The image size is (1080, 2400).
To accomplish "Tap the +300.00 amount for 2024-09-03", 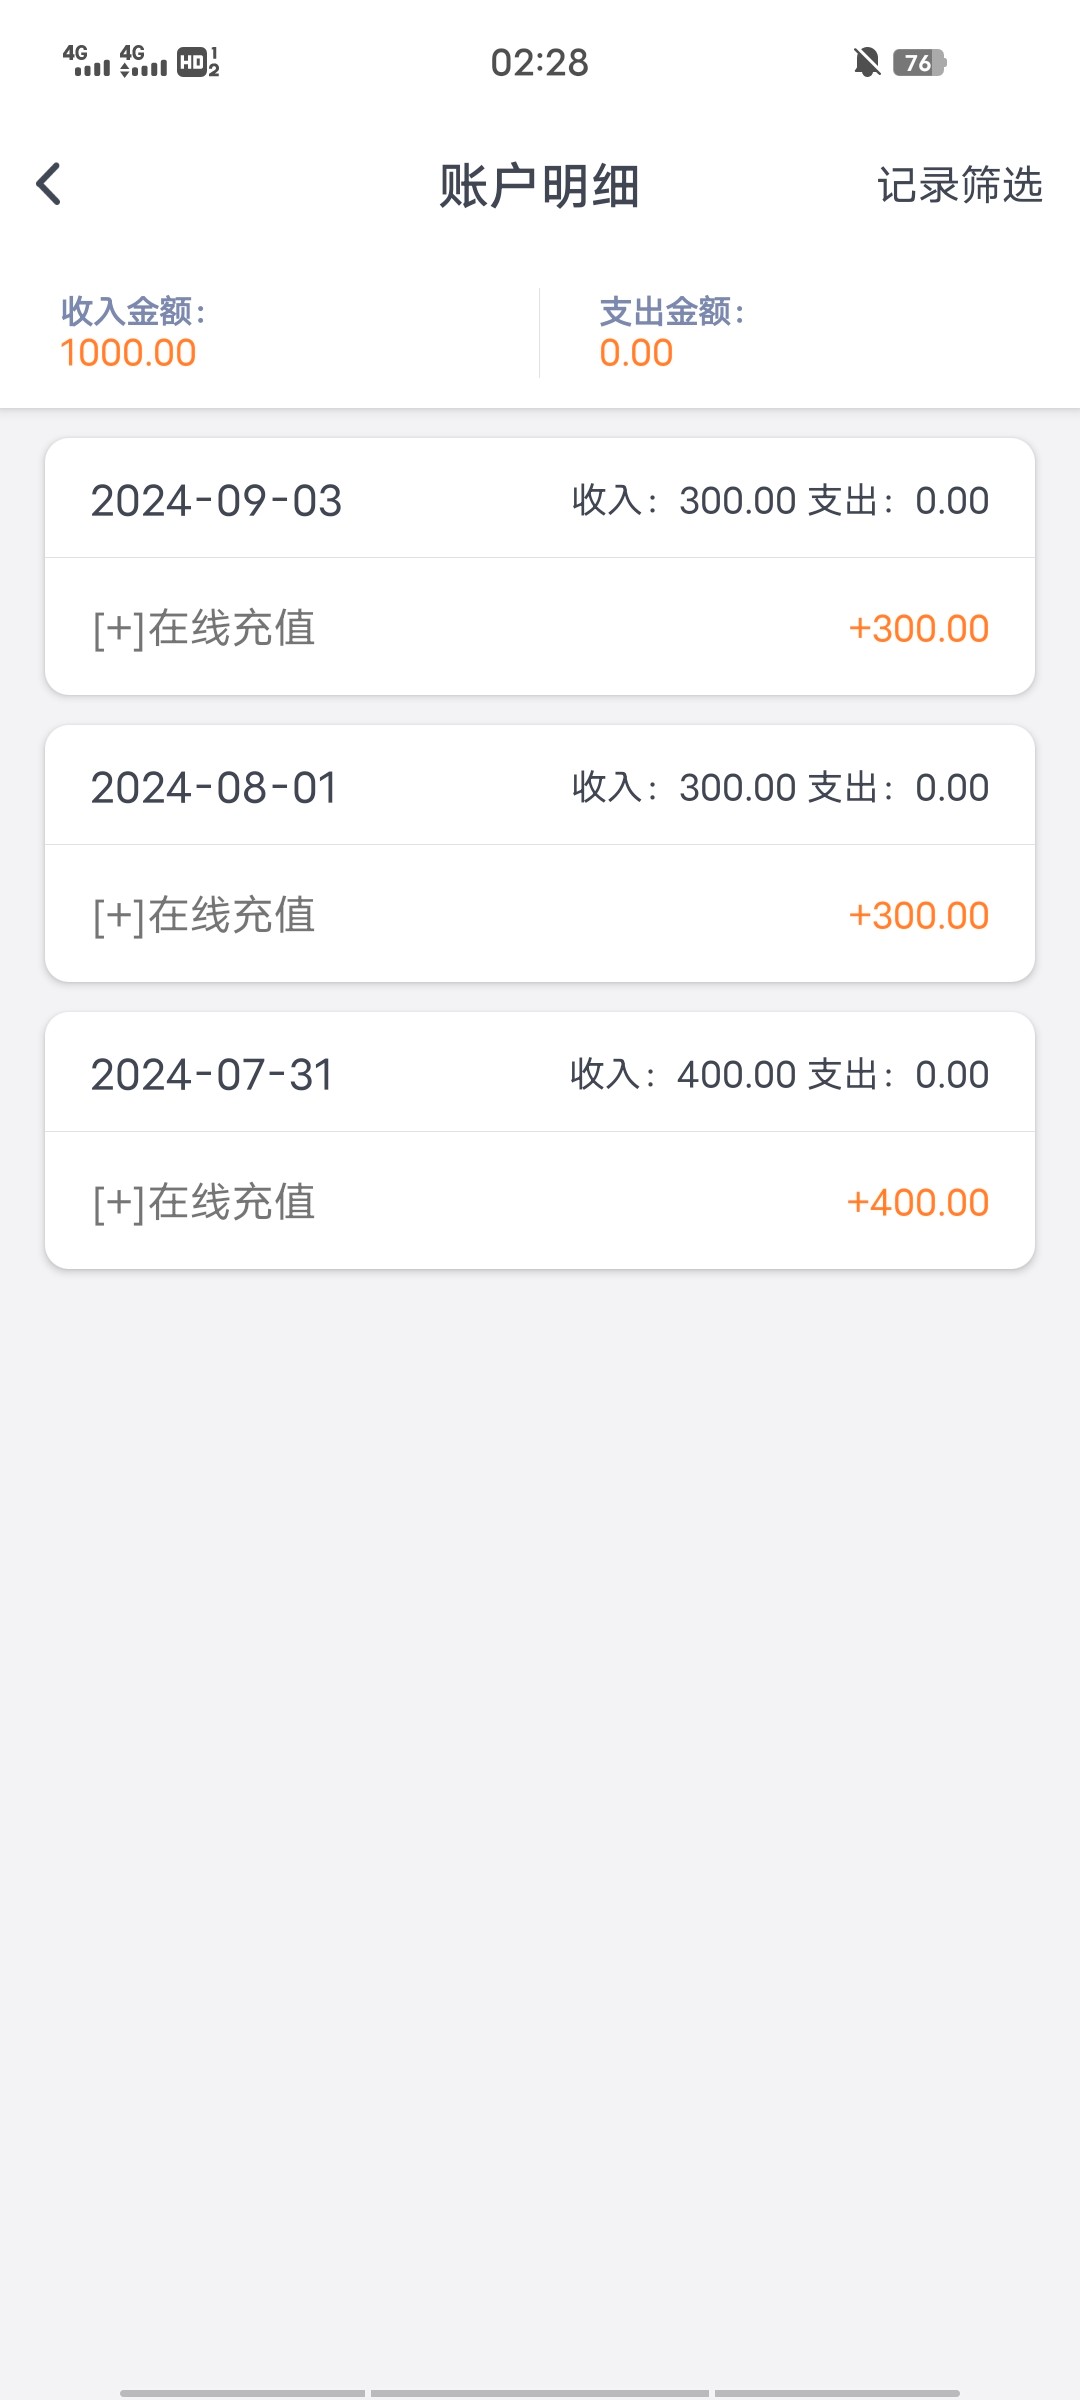I will (x=918, y=628).
